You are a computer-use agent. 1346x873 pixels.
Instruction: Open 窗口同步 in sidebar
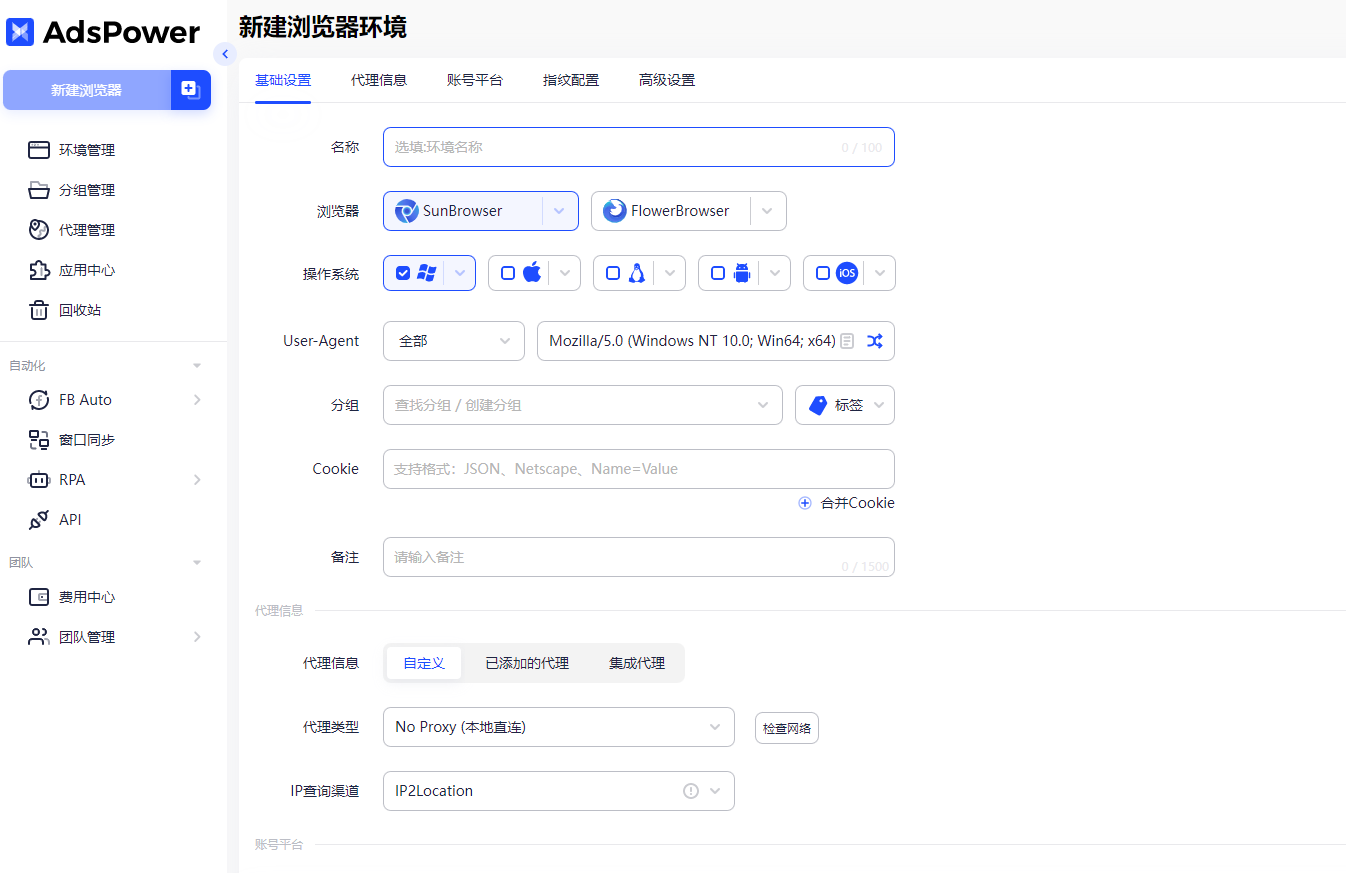86,440
